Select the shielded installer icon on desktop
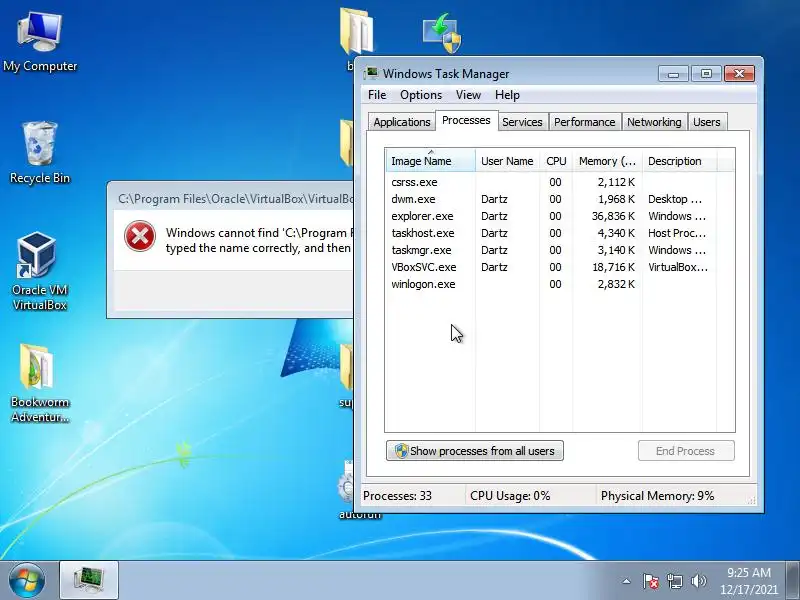Image resolution: width=800 pixels, height=600 pixels. click(x=442, y=34)
